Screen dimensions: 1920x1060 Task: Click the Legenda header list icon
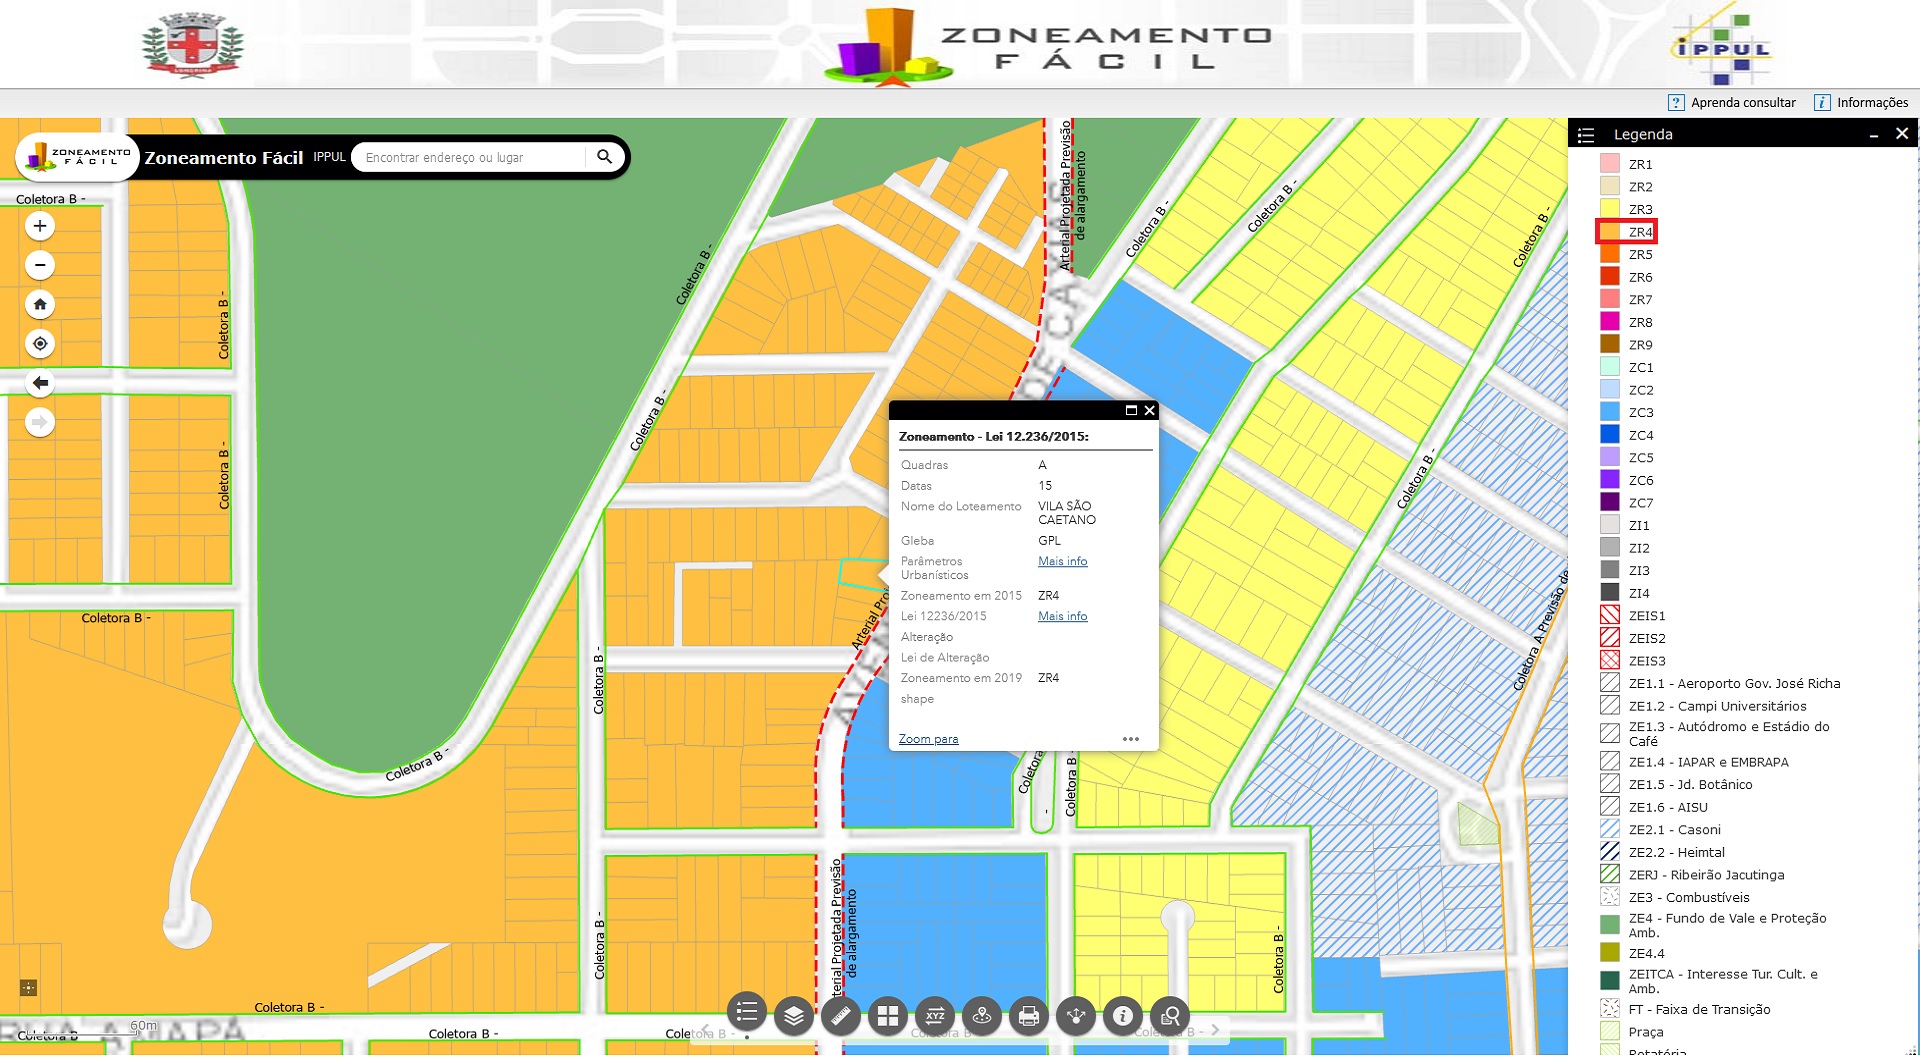click(x=1586, y=135)
